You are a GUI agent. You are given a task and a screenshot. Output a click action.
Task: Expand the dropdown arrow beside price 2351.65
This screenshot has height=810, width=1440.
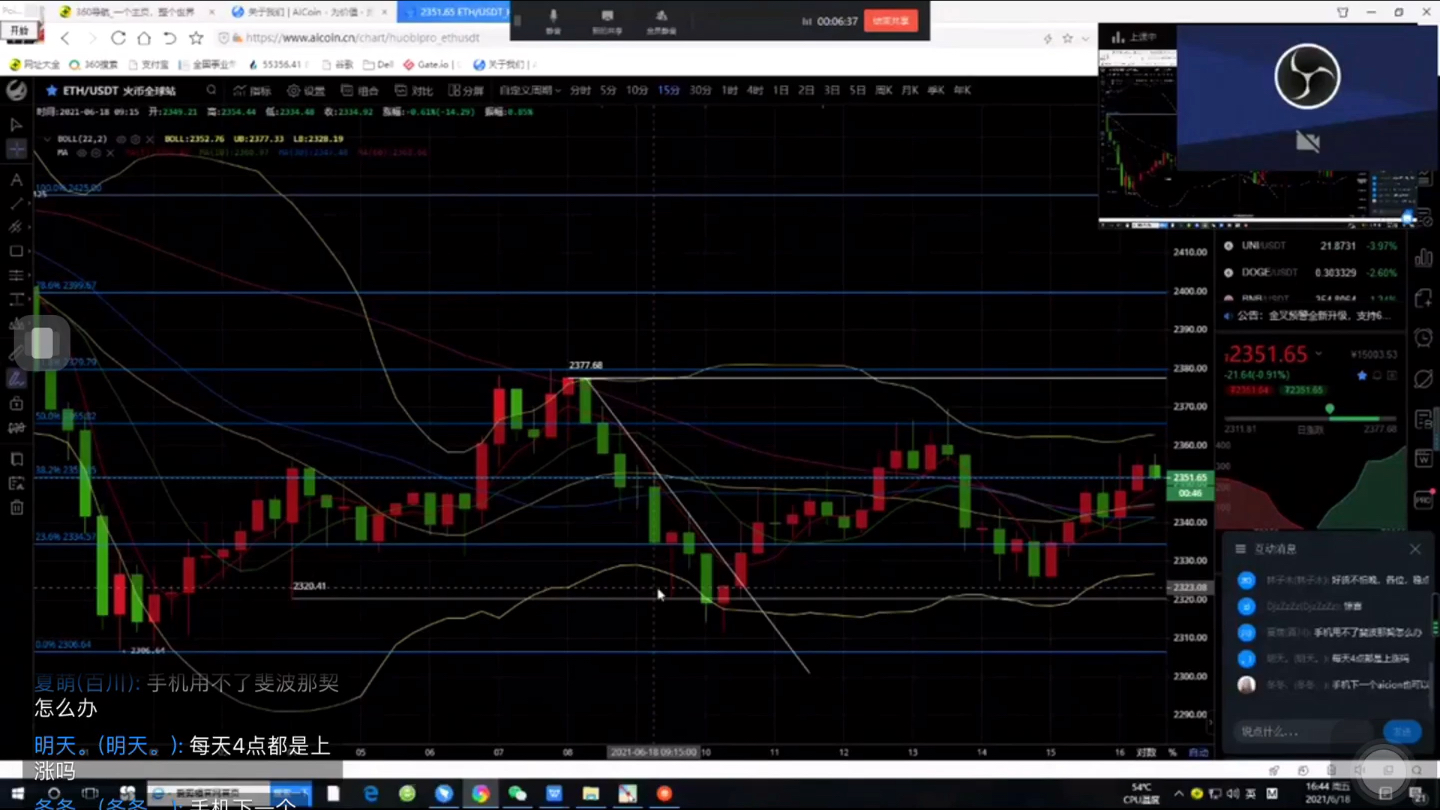(x=1319, y=354)
